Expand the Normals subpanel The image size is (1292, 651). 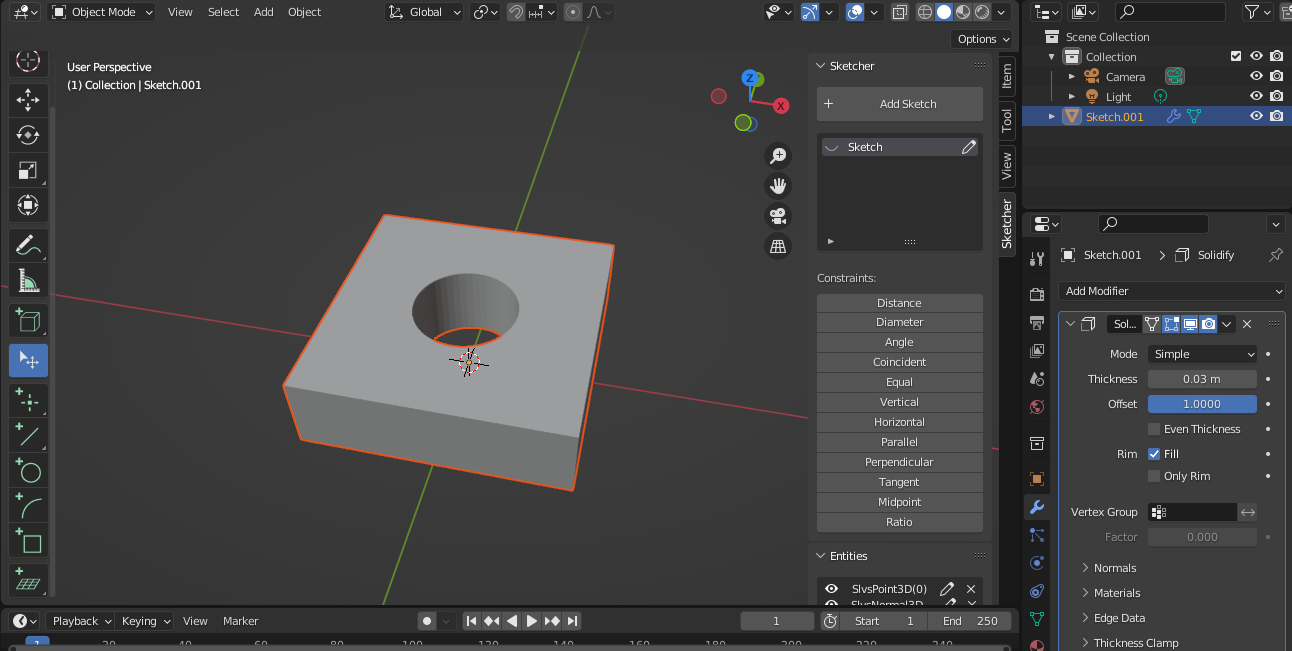tap(1114, 568)
